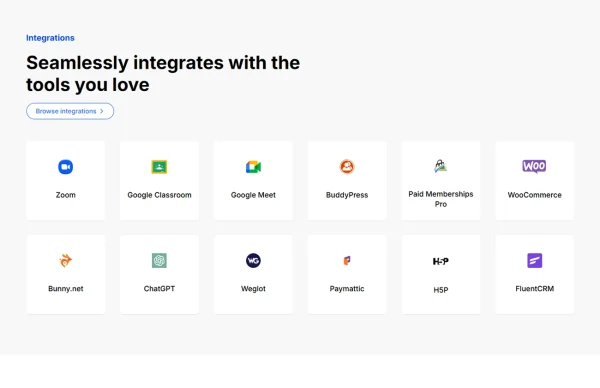
Task: Click the WooCommerce Woo logo
Action: click(x=534, y=166)
